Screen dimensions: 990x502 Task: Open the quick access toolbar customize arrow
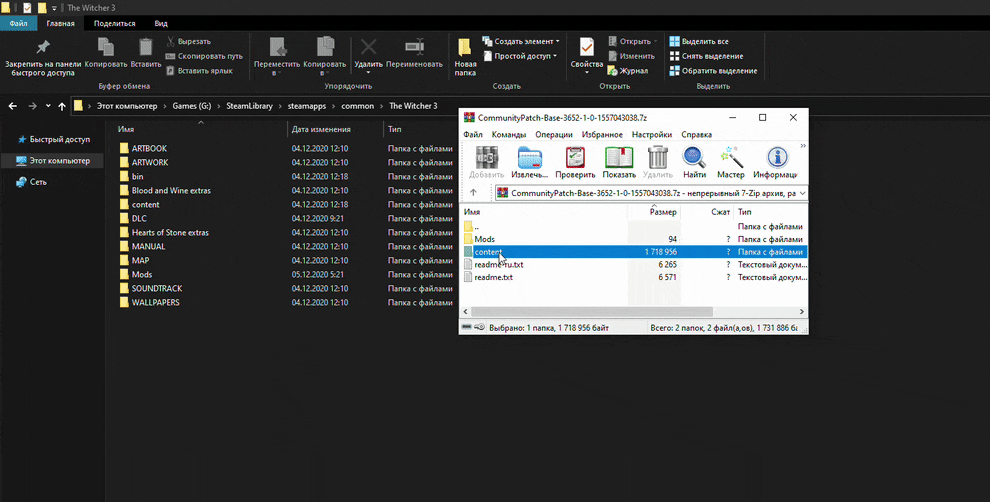54,8
